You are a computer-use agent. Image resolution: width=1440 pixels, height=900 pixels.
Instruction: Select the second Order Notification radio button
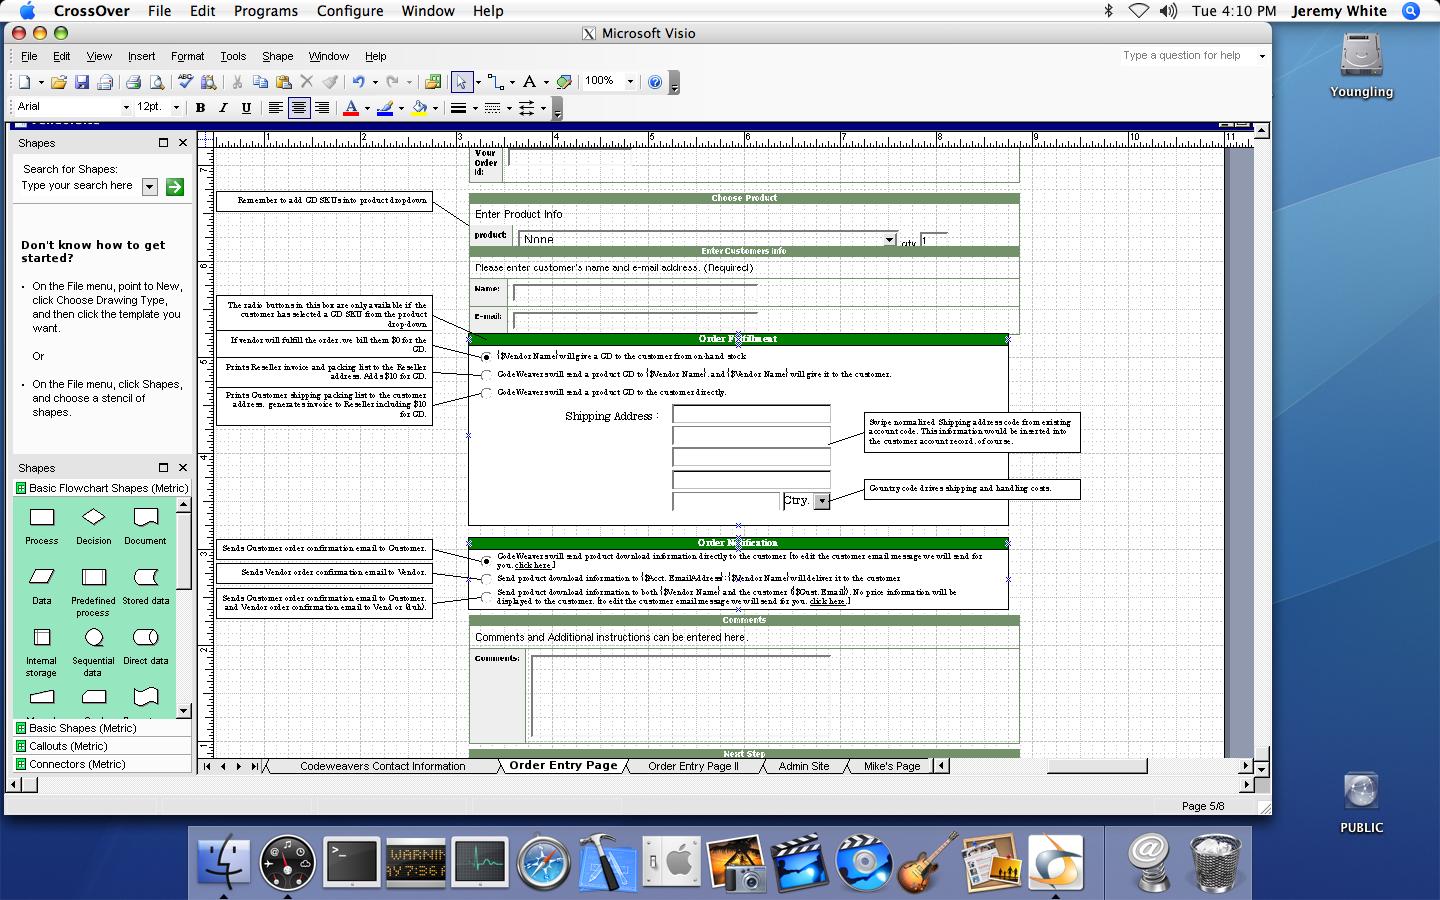(487, 579)
